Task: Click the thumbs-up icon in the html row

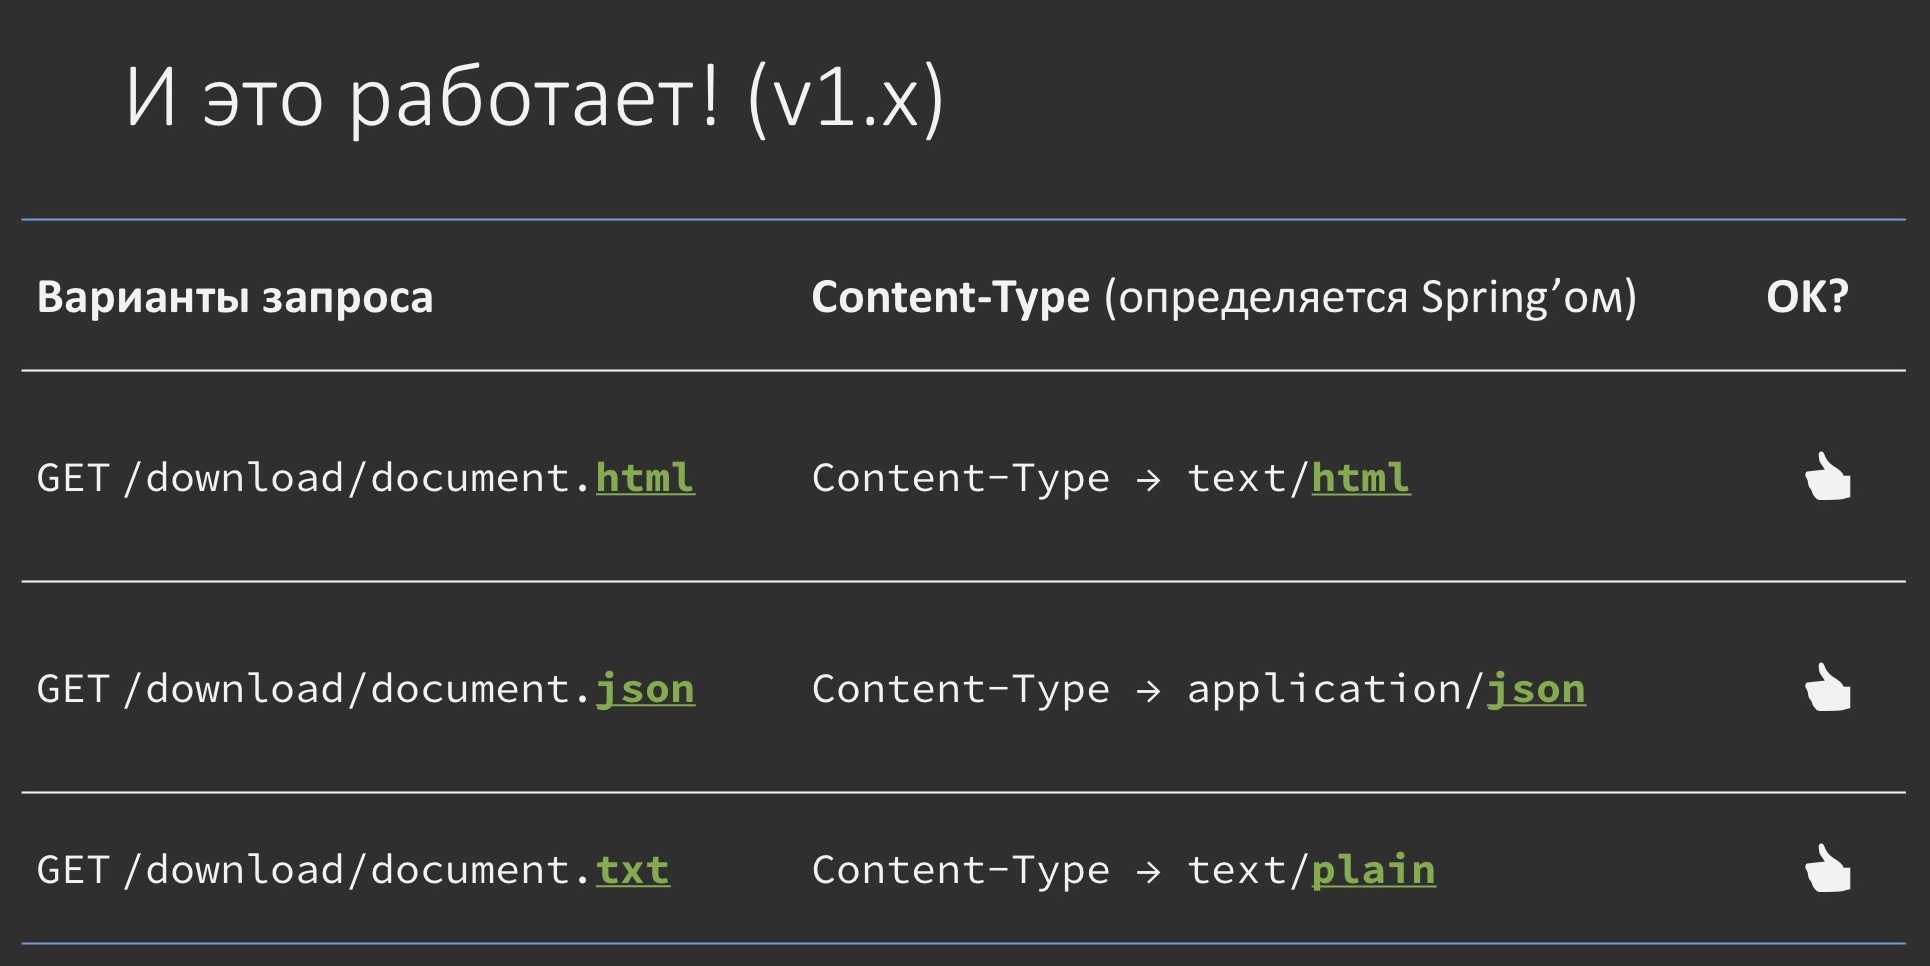Action: tap(1827, 477)
